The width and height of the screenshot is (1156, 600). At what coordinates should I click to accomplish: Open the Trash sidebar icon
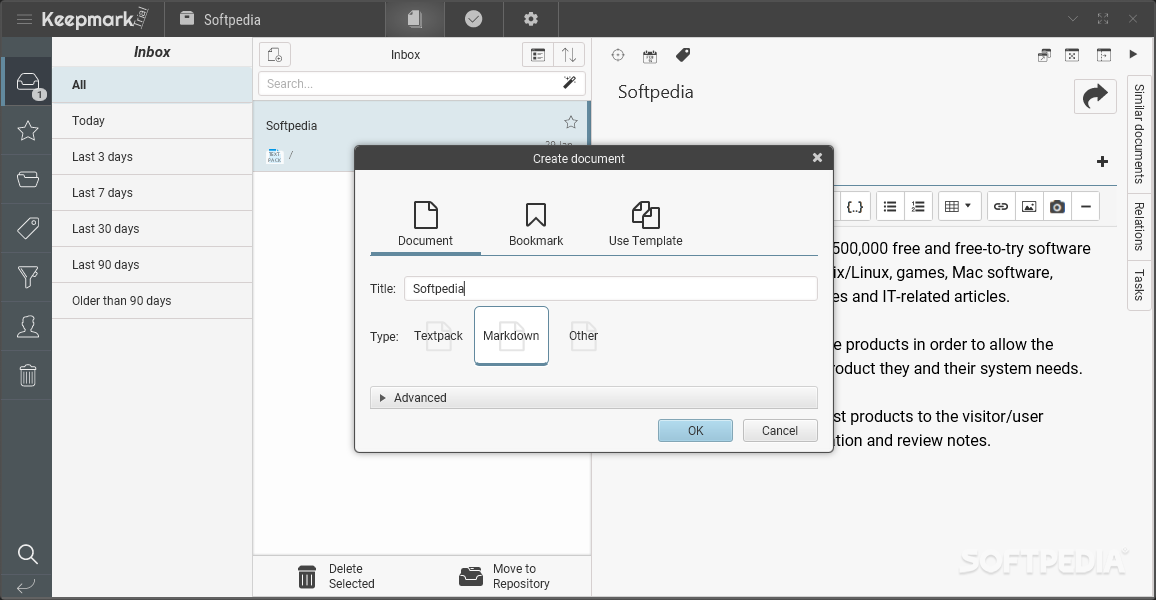click(27, 375)
